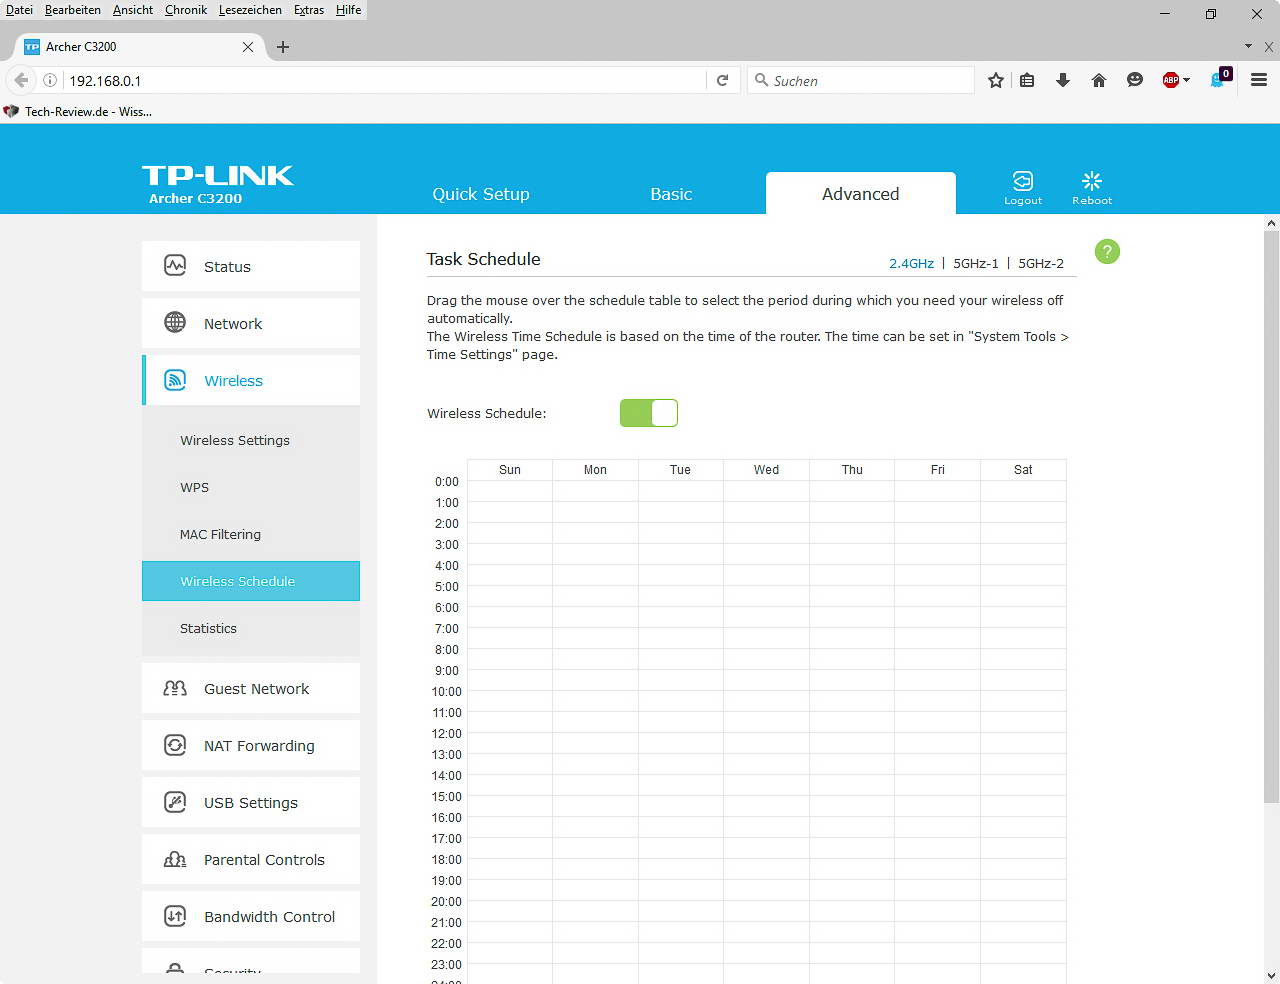1280x984 pixels.
Task: Collapse the Wireless sidebar section
Action: [232, 381]
